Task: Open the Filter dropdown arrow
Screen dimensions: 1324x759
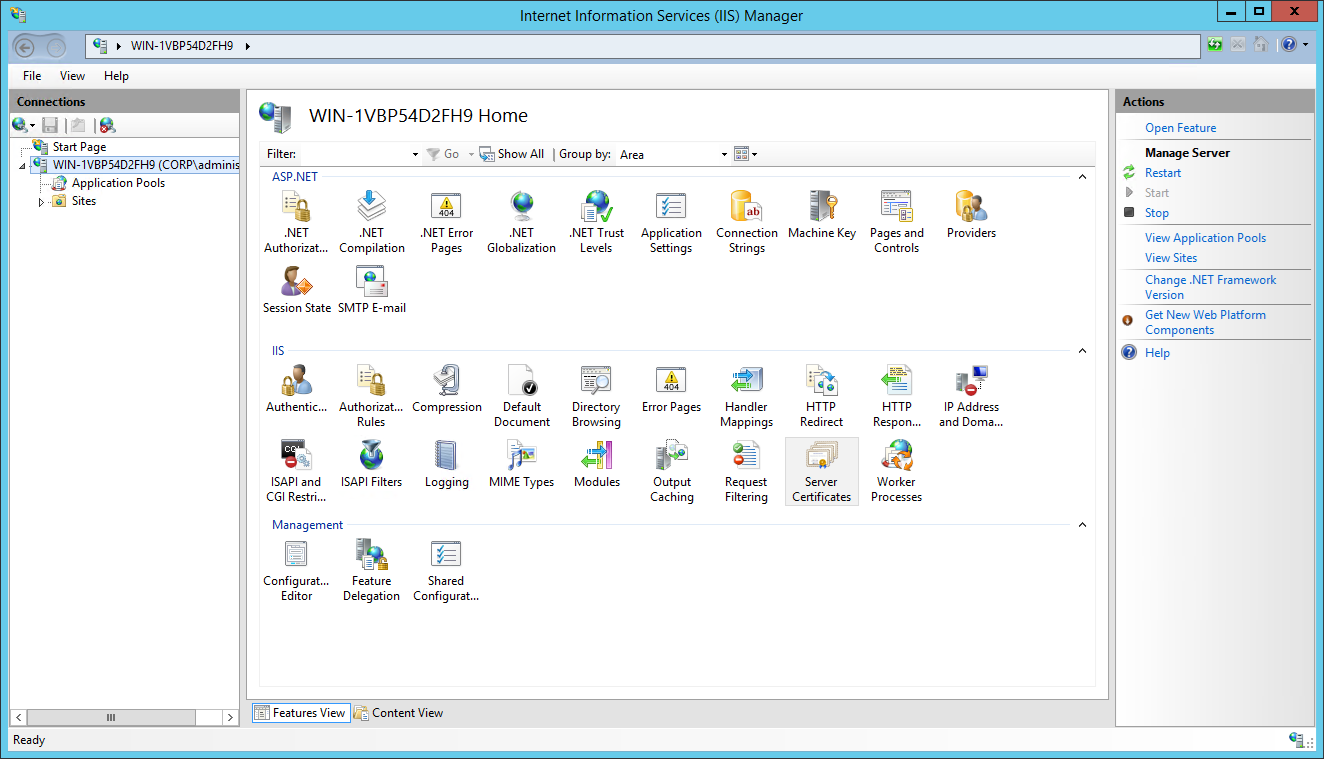Action: (416, 155)
